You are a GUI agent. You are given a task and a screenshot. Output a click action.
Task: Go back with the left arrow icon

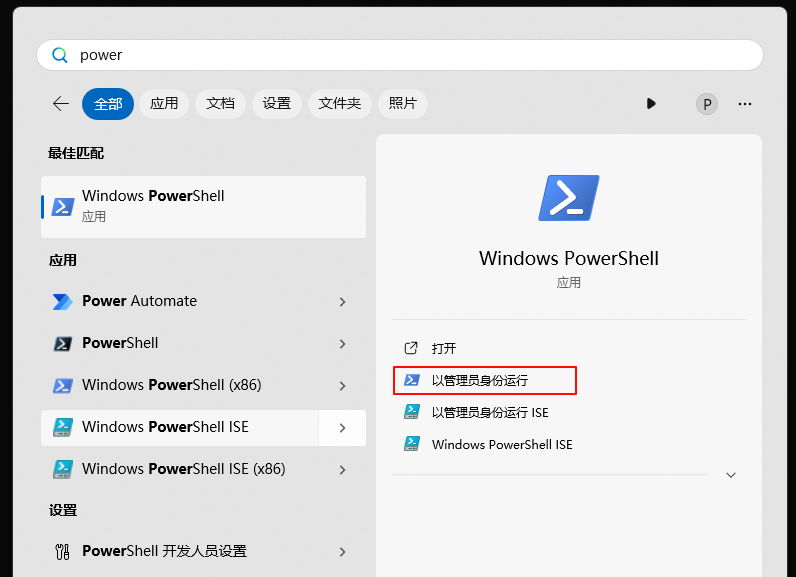[61, 104]
